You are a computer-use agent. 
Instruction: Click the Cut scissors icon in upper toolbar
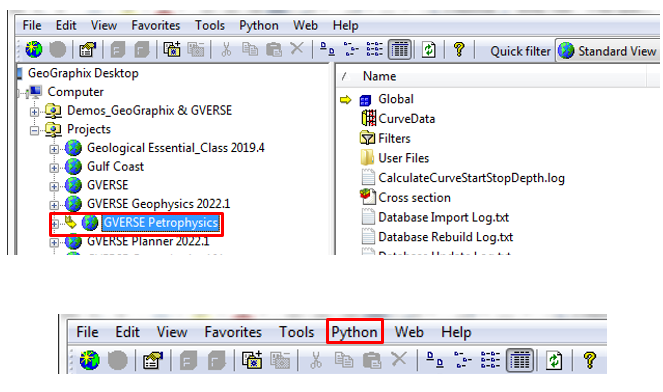[227, 49]
